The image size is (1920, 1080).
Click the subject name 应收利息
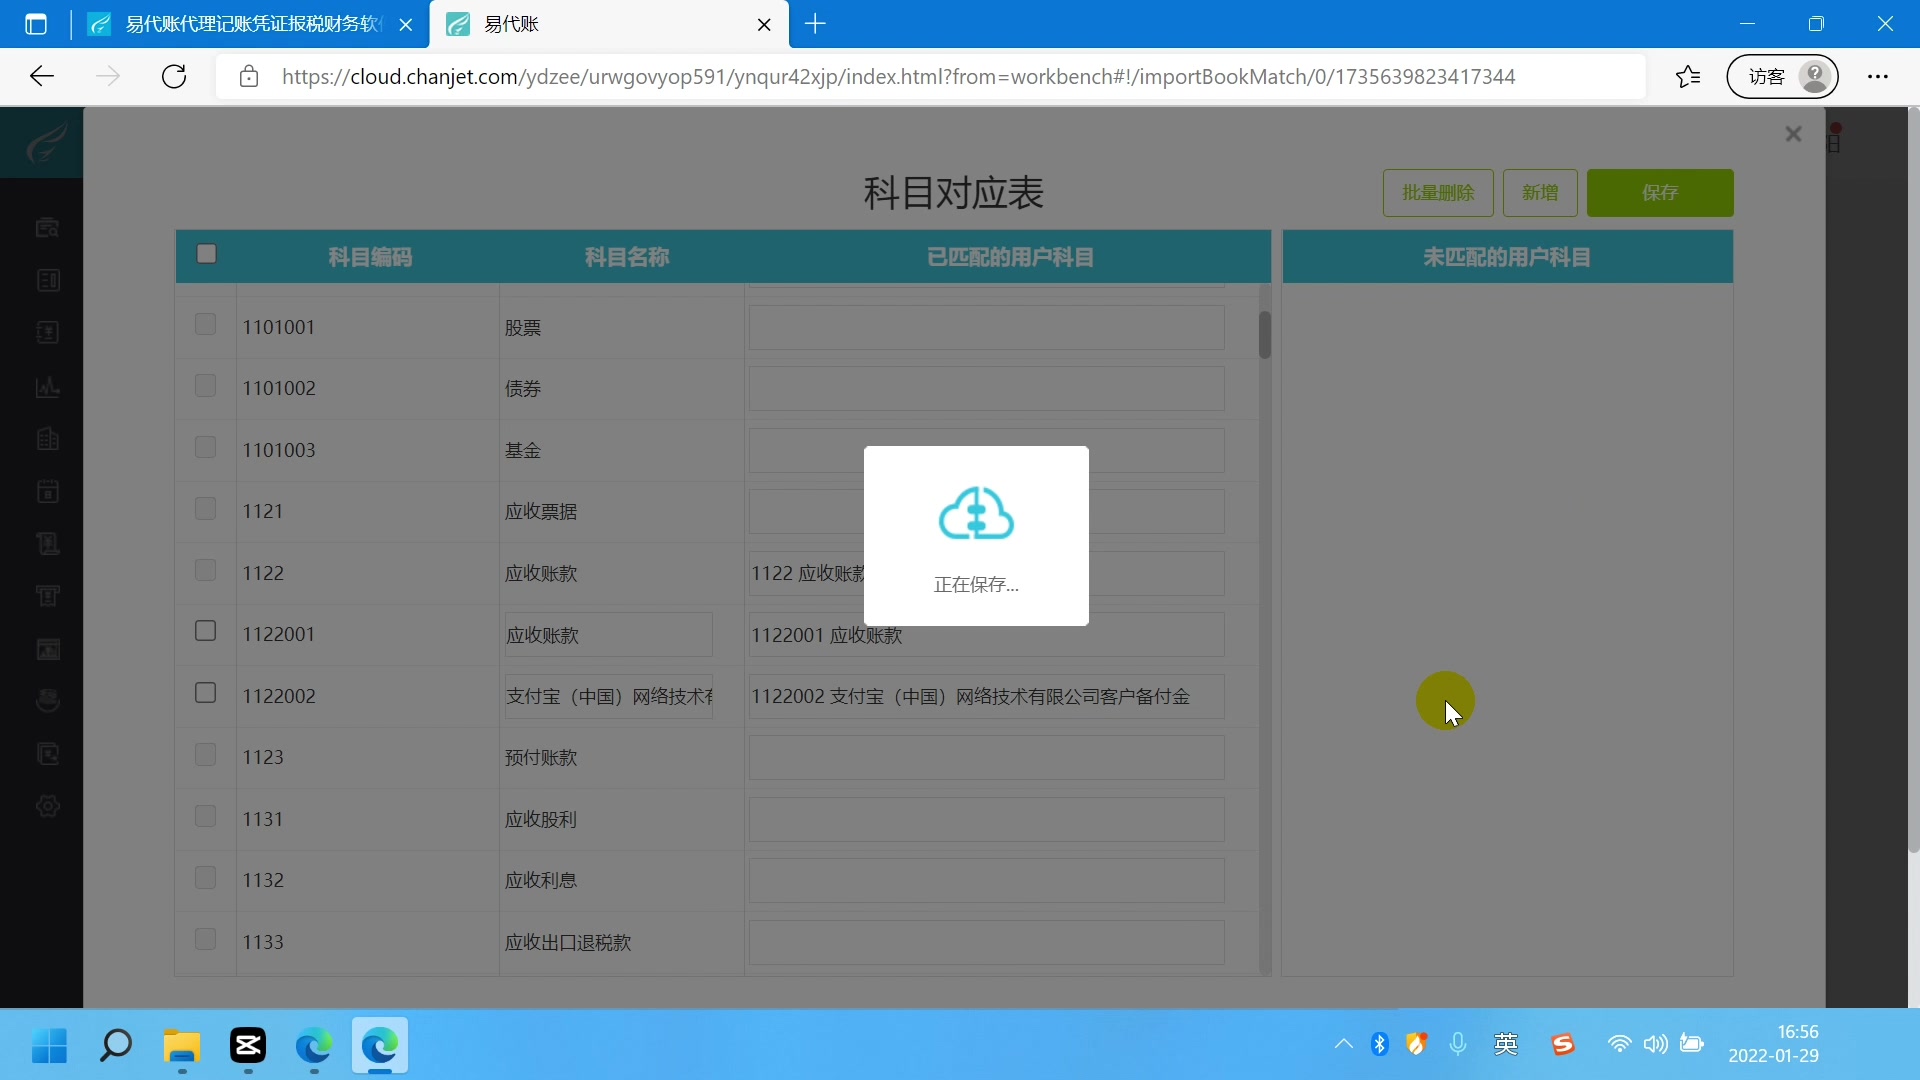click(541, 880)
